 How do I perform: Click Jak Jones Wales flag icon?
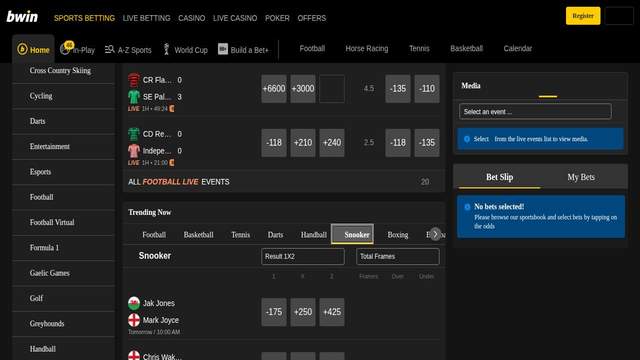(134, 303)
